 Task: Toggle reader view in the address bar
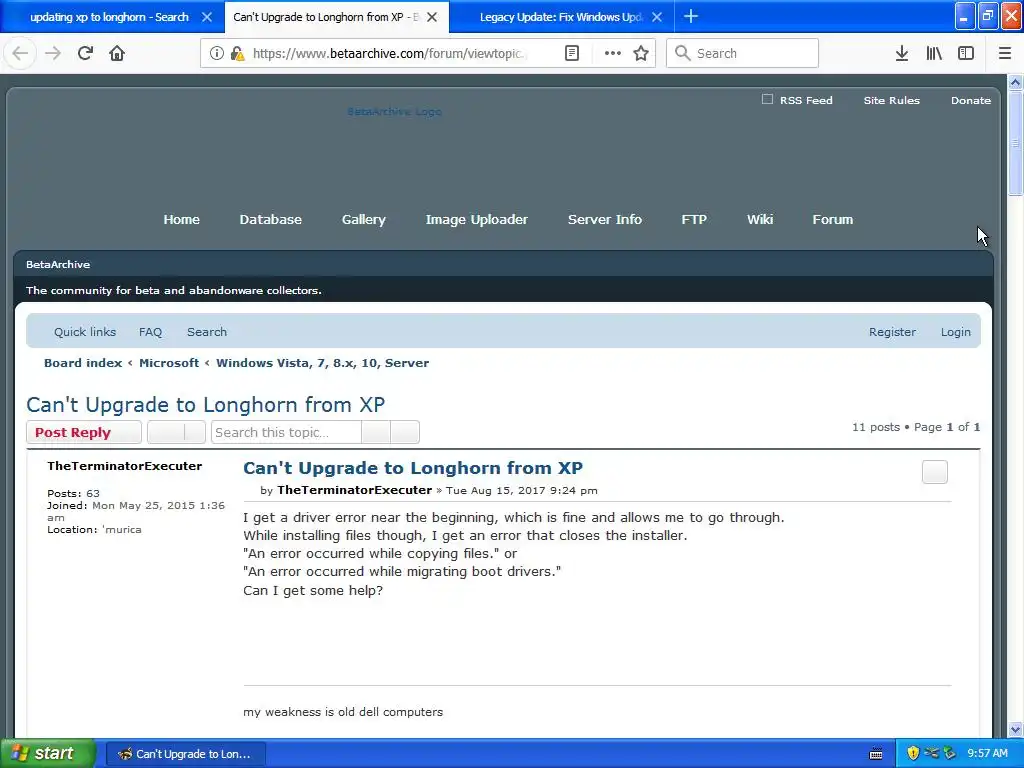point(571,53)
